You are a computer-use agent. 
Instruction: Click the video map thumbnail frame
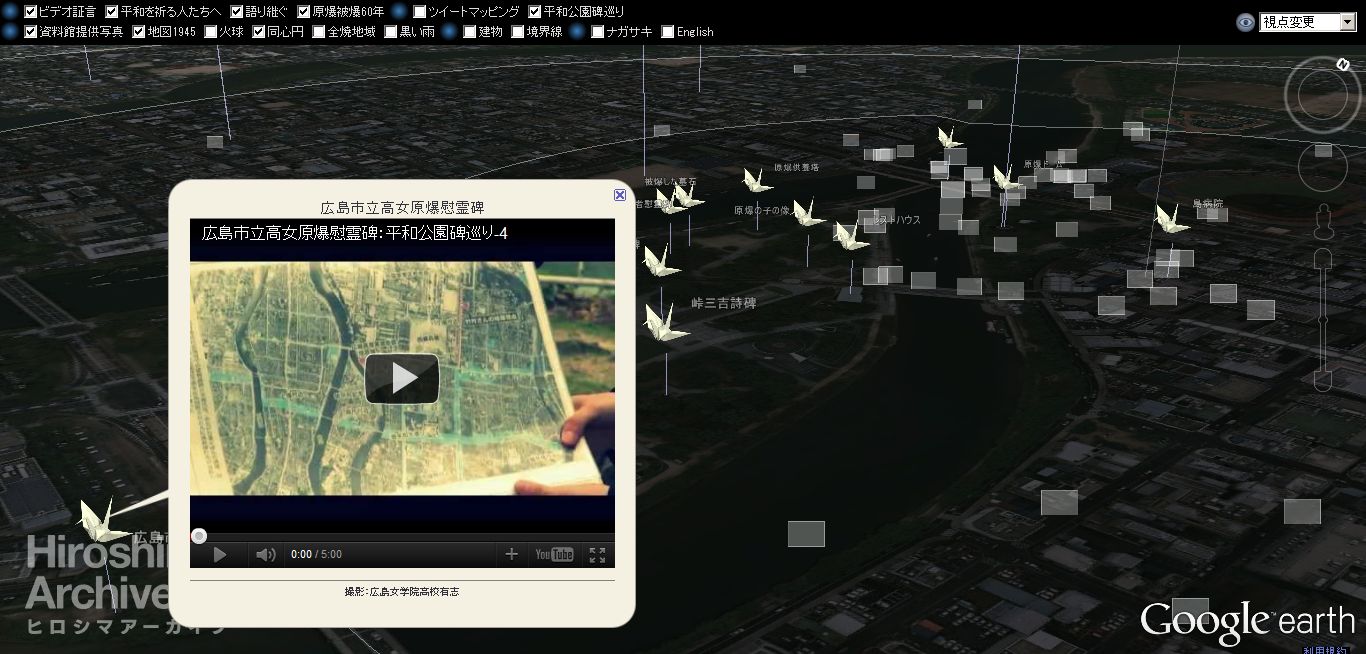tap(402, 379)
